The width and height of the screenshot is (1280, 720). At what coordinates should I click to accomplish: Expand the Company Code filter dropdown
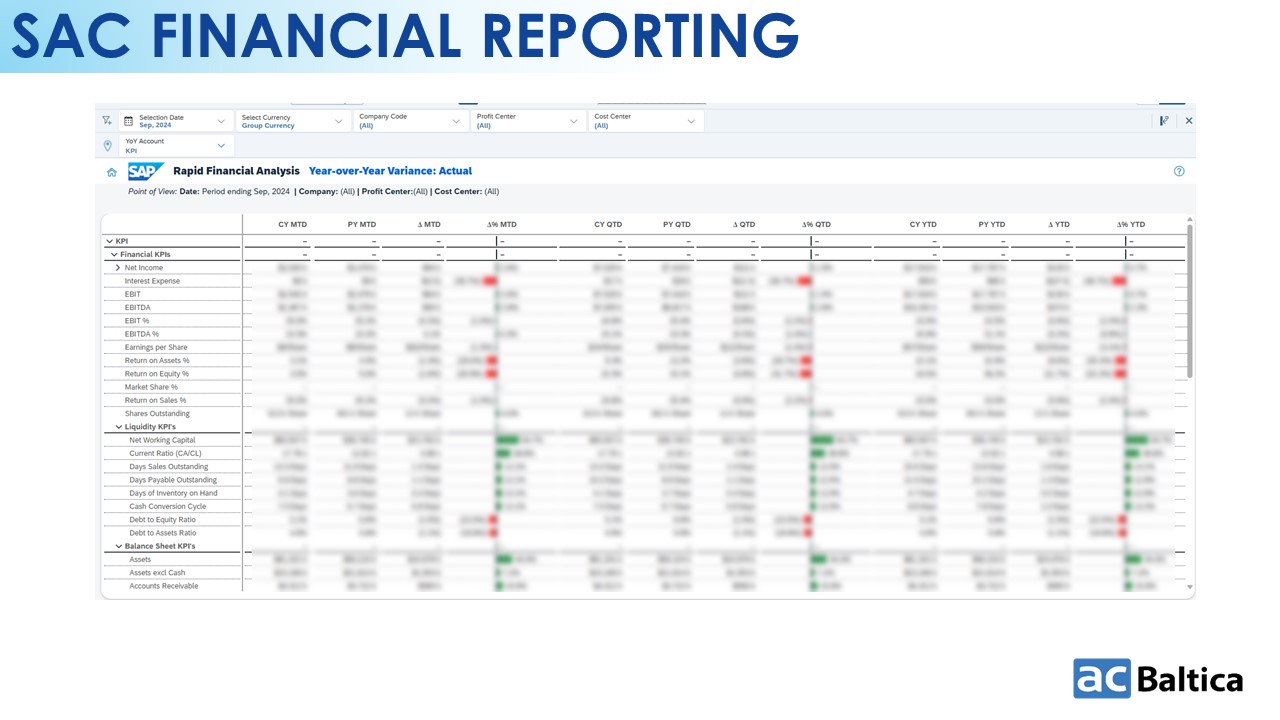click(456, 121)
